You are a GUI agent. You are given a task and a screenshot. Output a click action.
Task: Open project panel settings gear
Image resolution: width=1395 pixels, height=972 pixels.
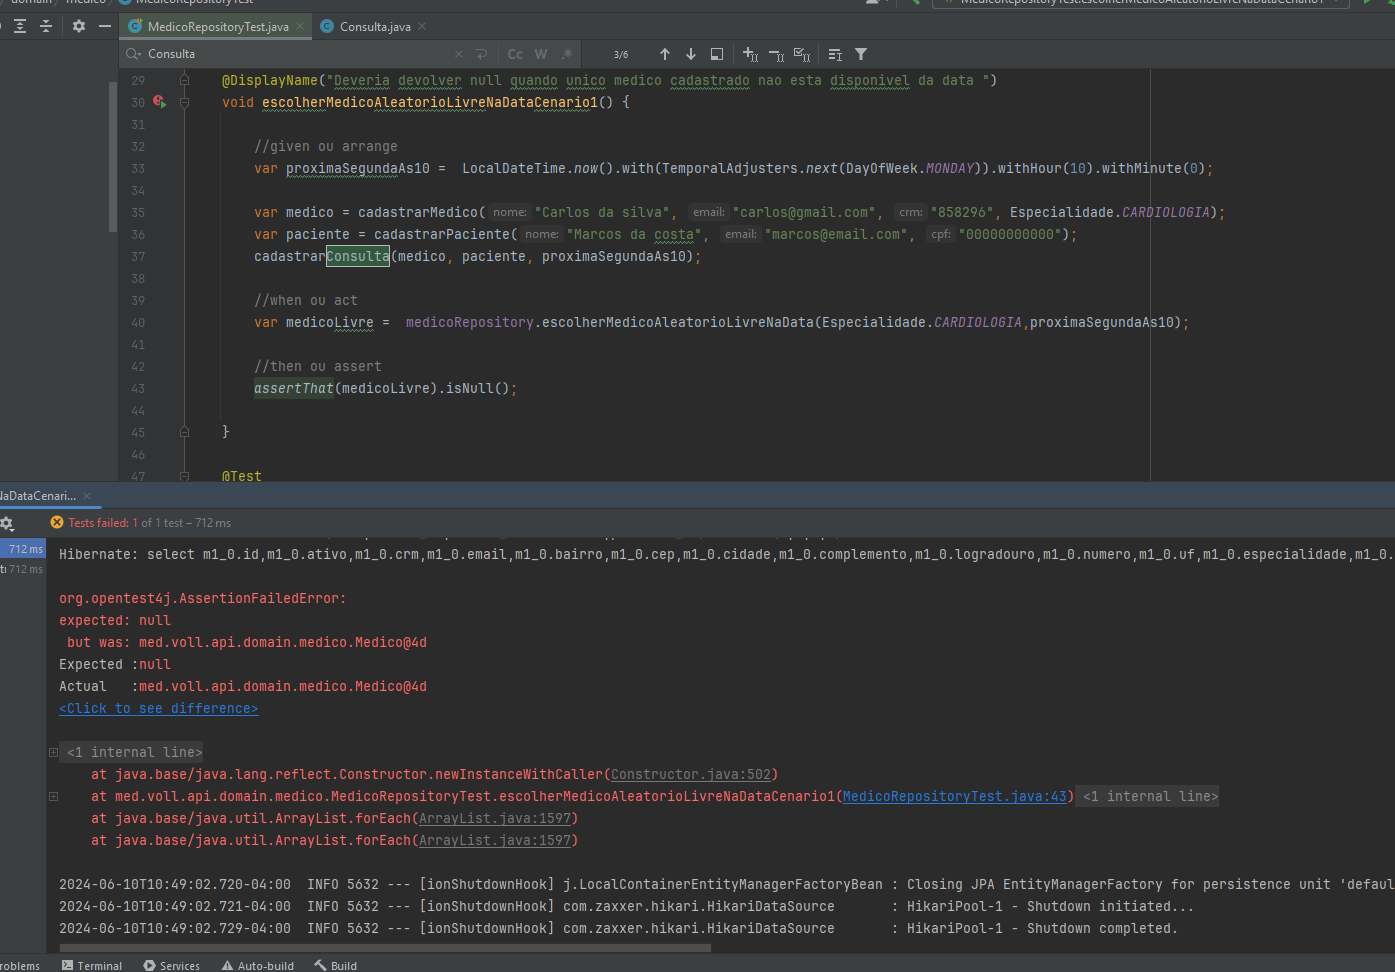[79, 26]
